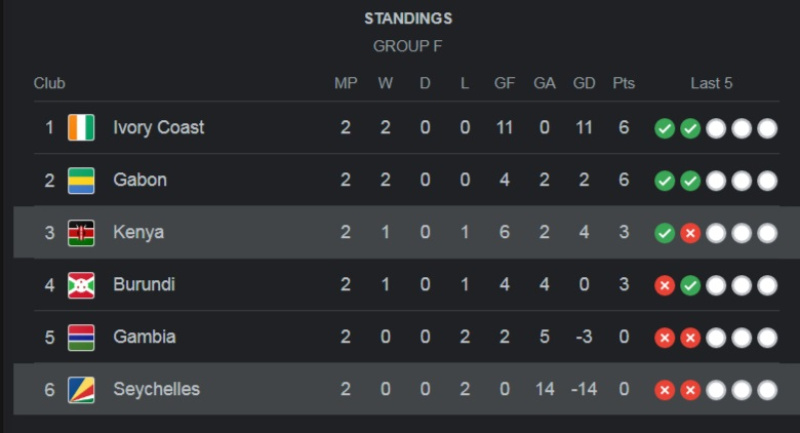Screen dimensions: 800x433
Task: Click Gambia's second red loss icon
Action: point(690,338)
